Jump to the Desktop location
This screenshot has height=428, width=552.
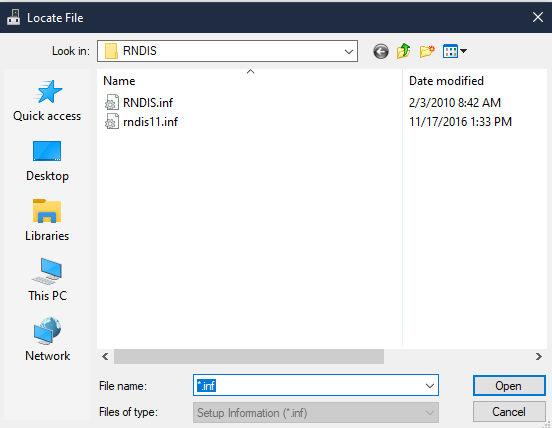pos(47,161)
